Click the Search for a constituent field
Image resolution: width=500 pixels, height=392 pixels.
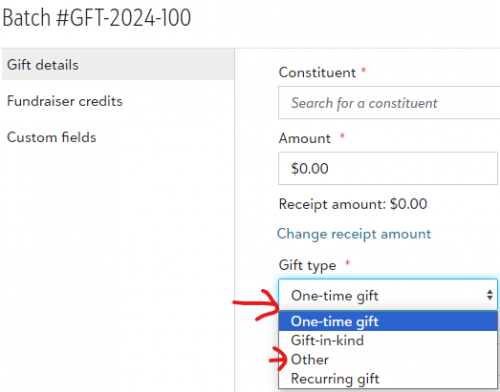389,103
